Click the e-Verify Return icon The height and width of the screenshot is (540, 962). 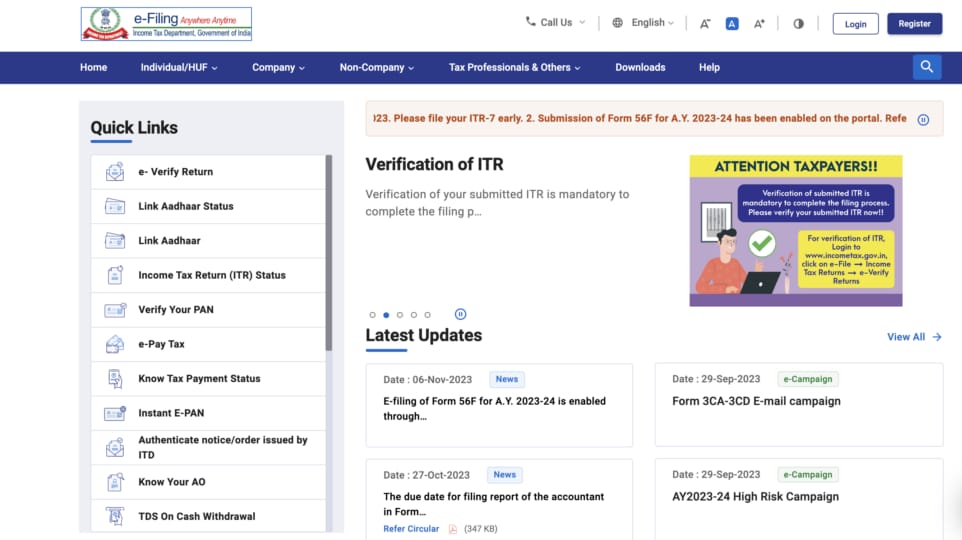pos(115,172)
